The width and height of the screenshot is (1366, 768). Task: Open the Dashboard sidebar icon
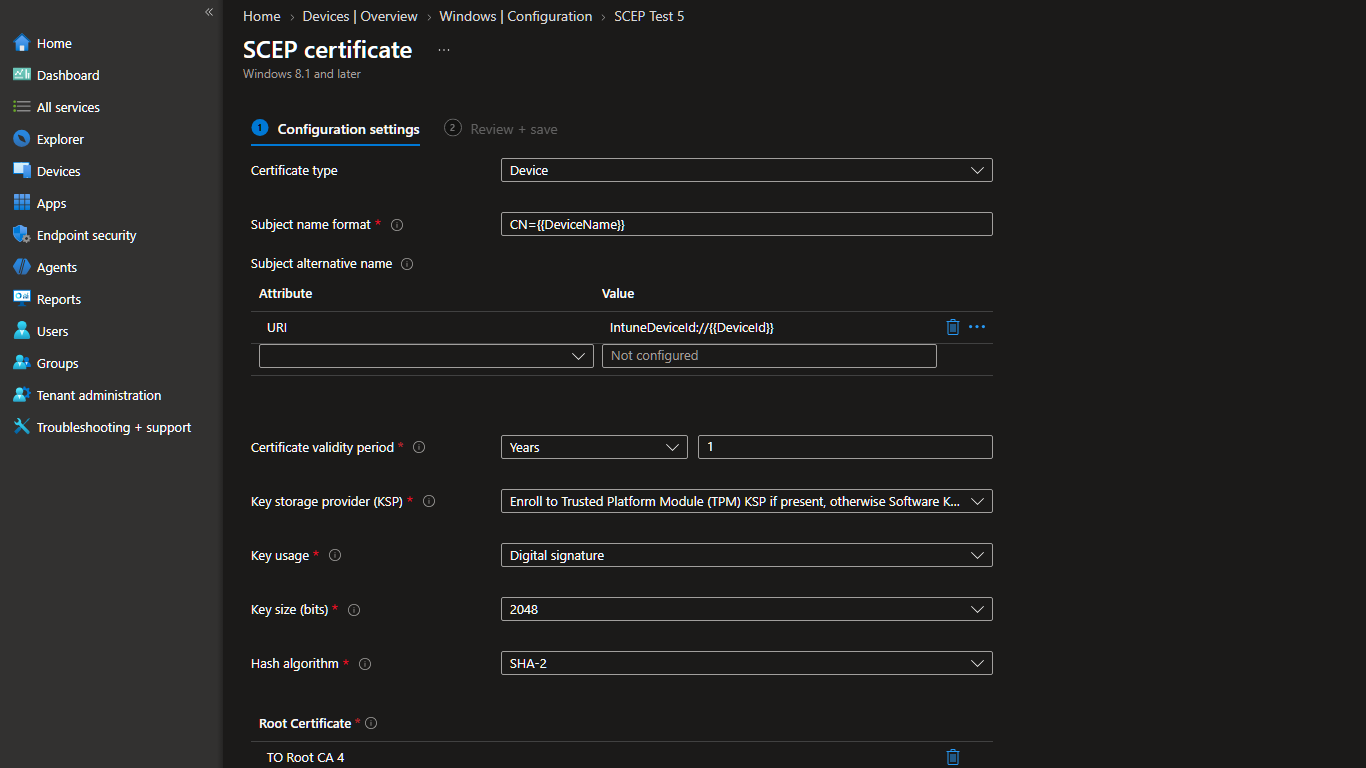click(22, 75)
